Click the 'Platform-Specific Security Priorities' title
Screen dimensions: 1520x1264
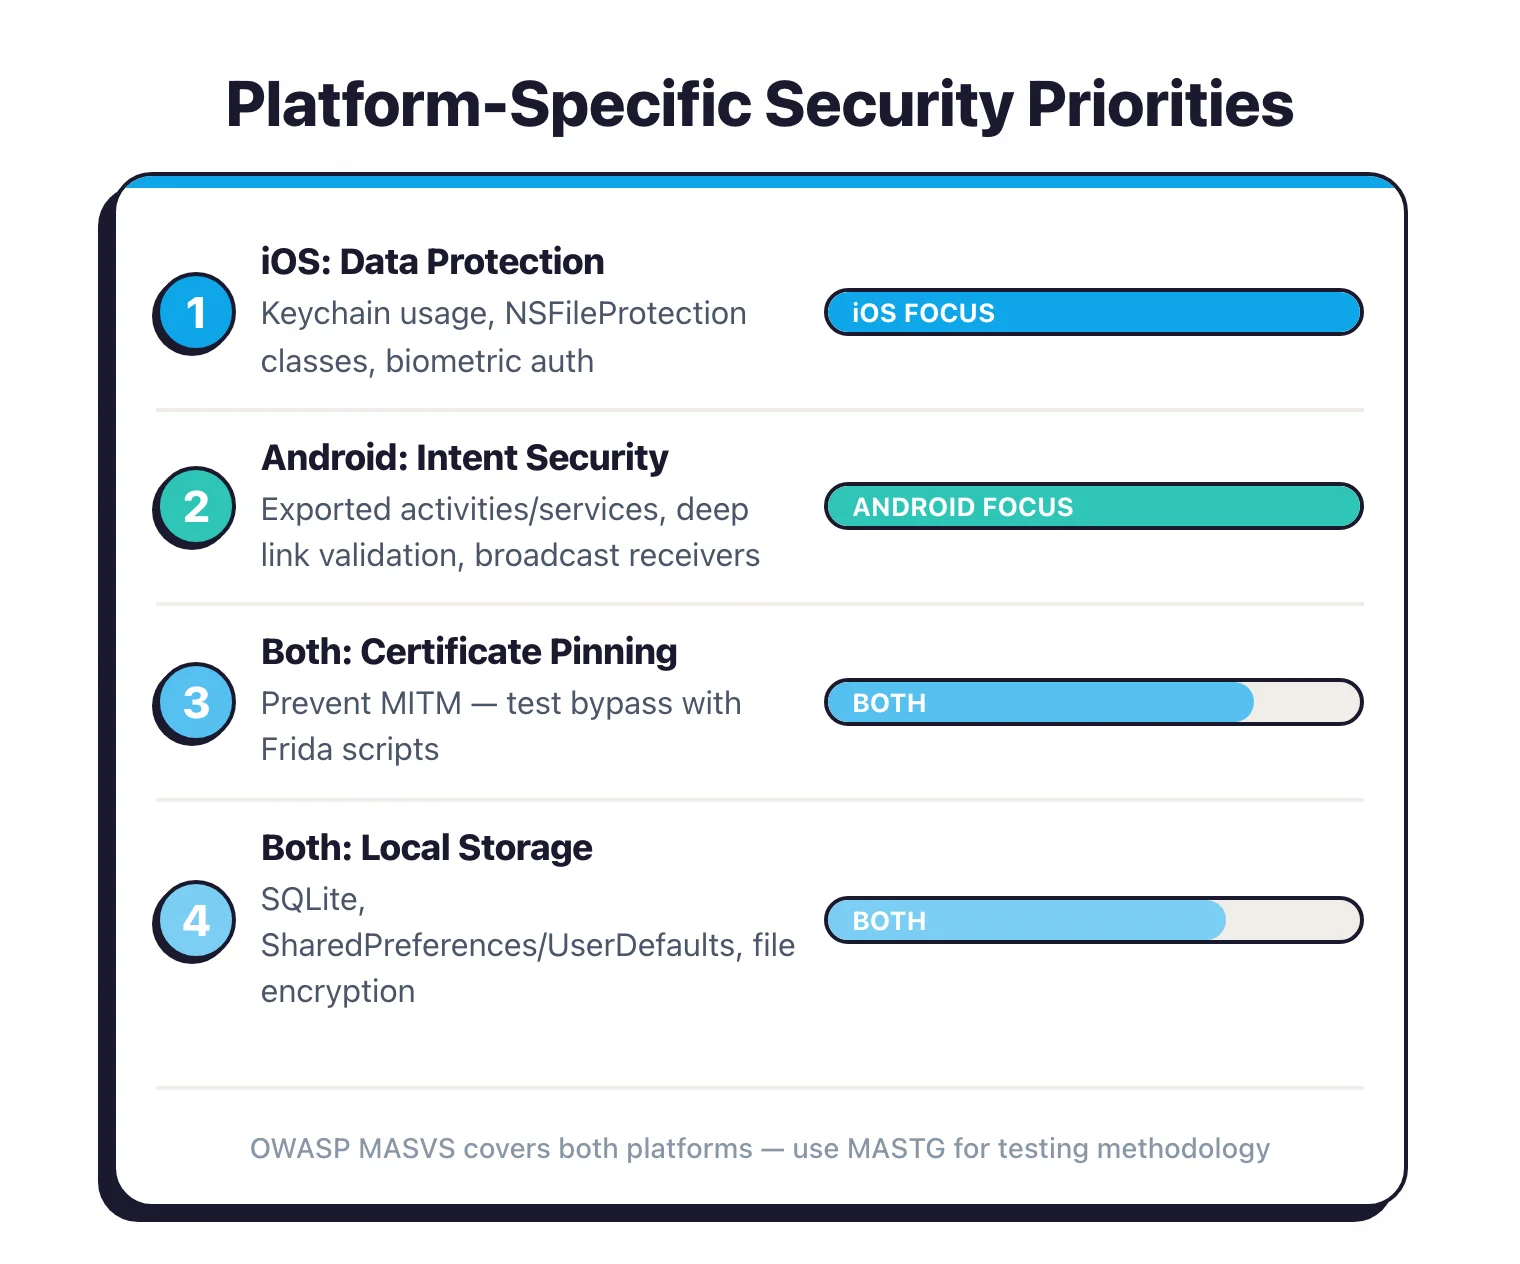click(x=760, y=104)
